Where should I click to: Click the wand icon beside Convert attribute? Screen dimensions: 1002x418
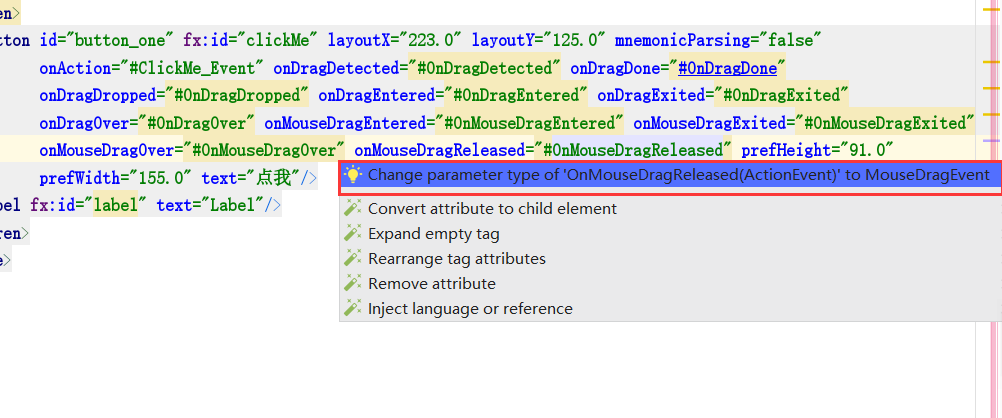(x=352, y=209)
